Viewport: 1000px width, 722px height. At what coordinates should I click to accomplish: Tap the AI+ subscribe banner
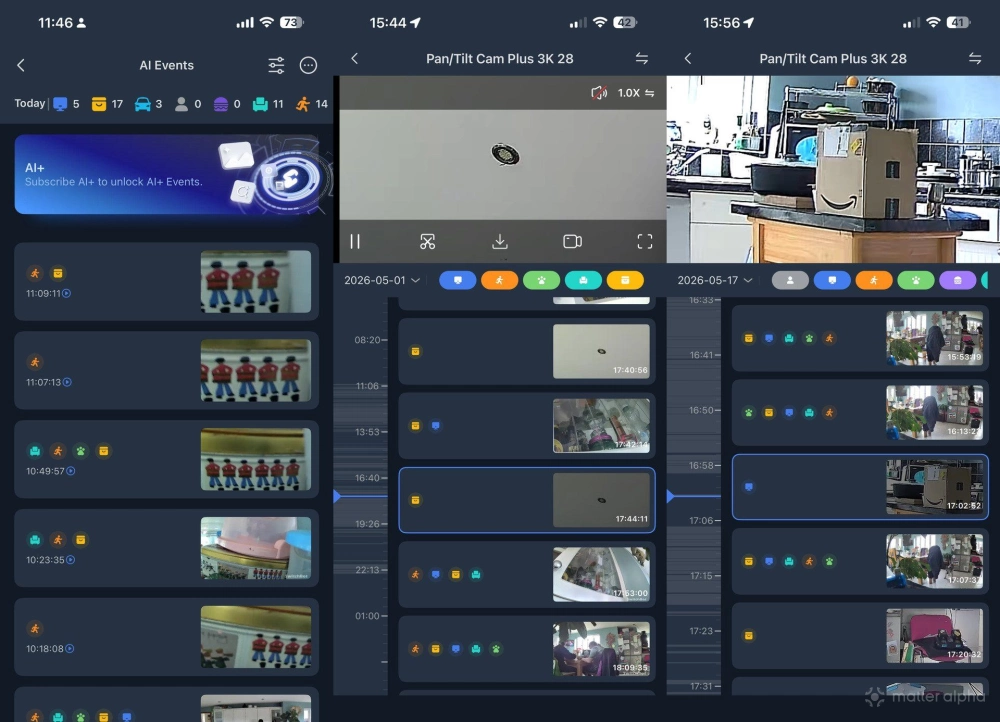tap(166, 174)
